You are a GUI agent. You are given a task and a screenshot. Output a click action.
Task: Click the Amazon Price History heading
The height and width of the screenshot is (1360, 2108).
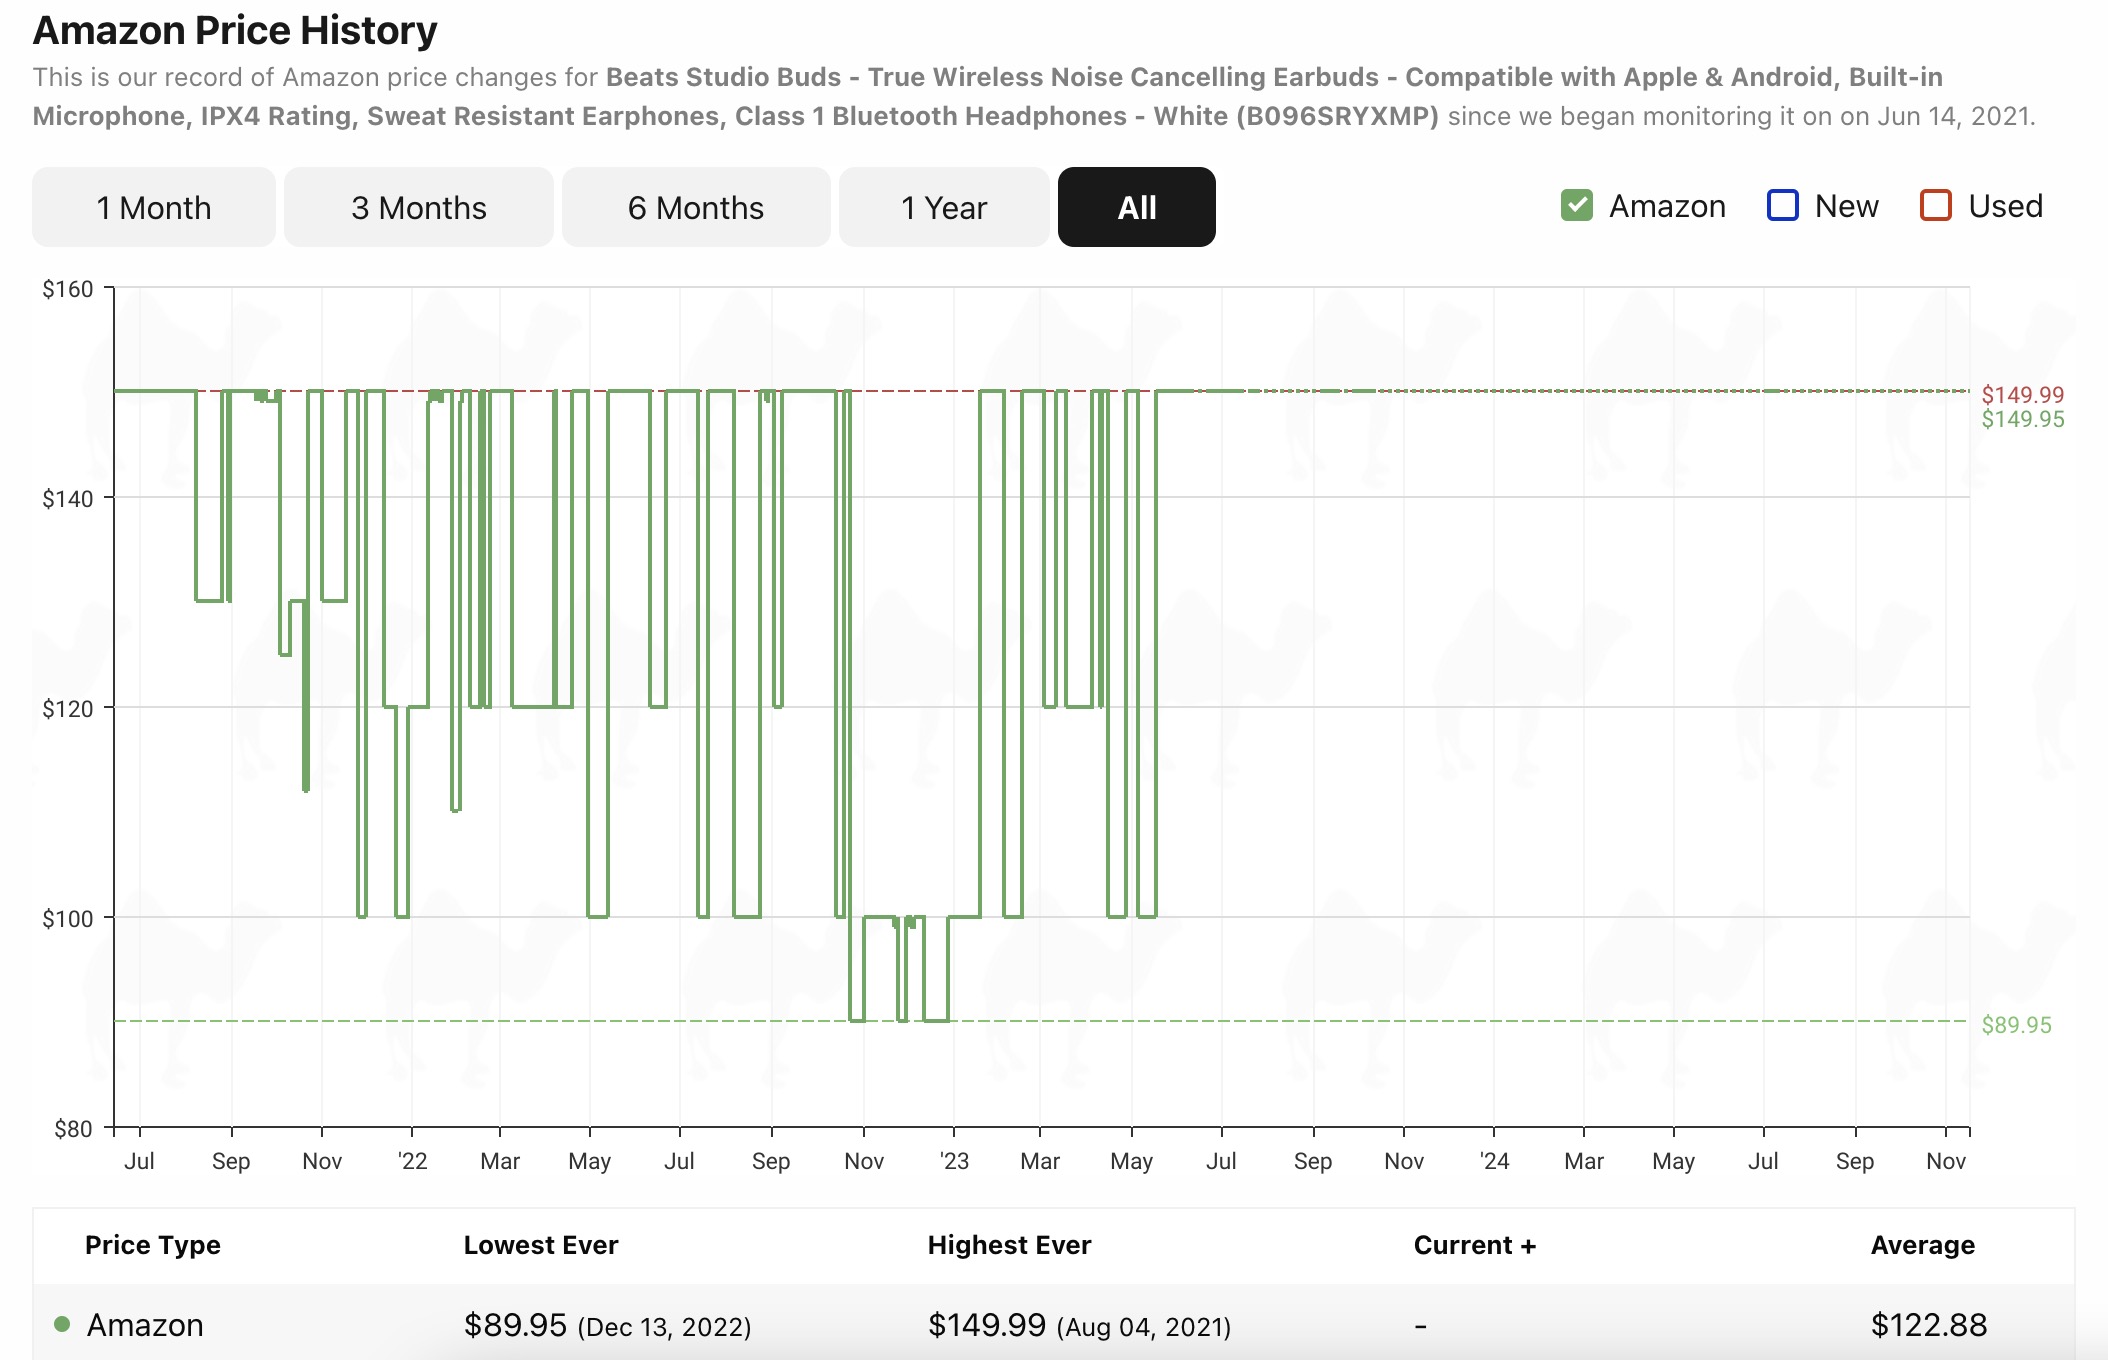[235, 30]
